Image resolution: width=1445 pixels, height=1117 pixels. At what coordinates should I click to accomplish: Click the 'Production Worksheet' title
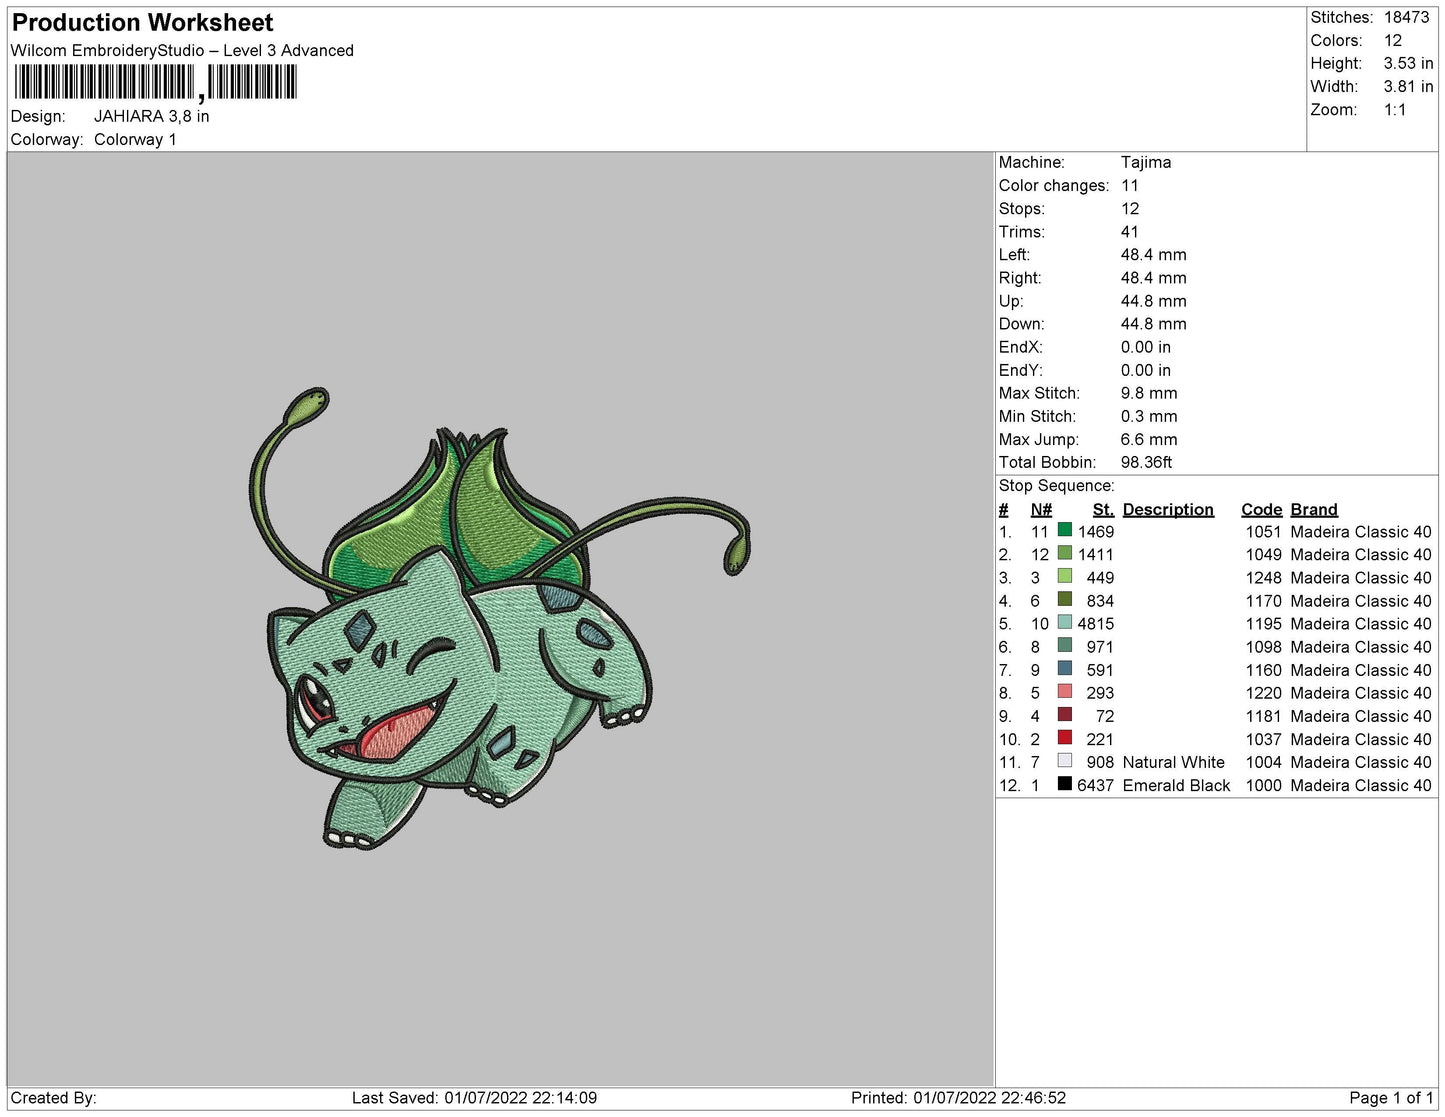tap(142, 22)
